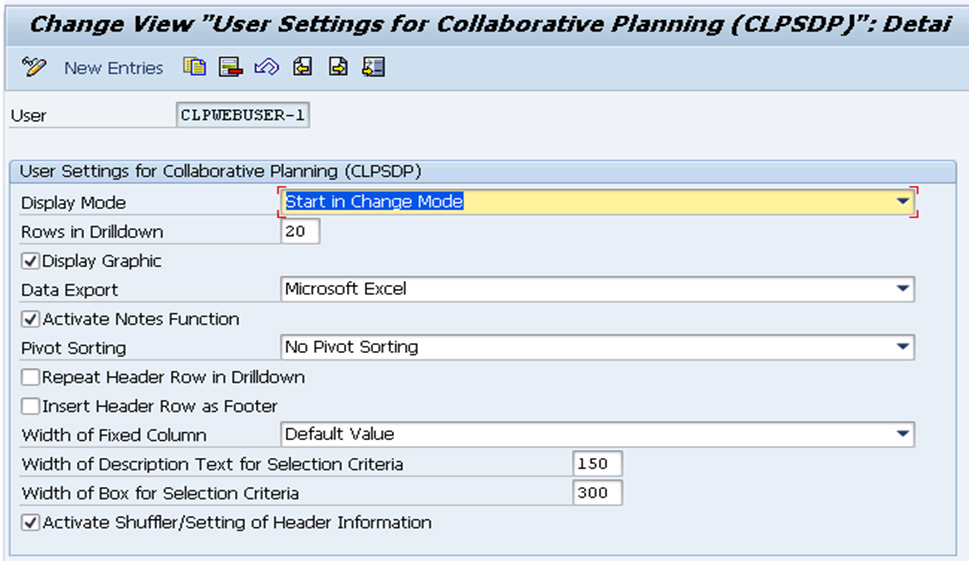Image resolution: width=969 pixels, height=561 pixels.
Task: Go to the previous entry icon
Action: coord(303,66)
